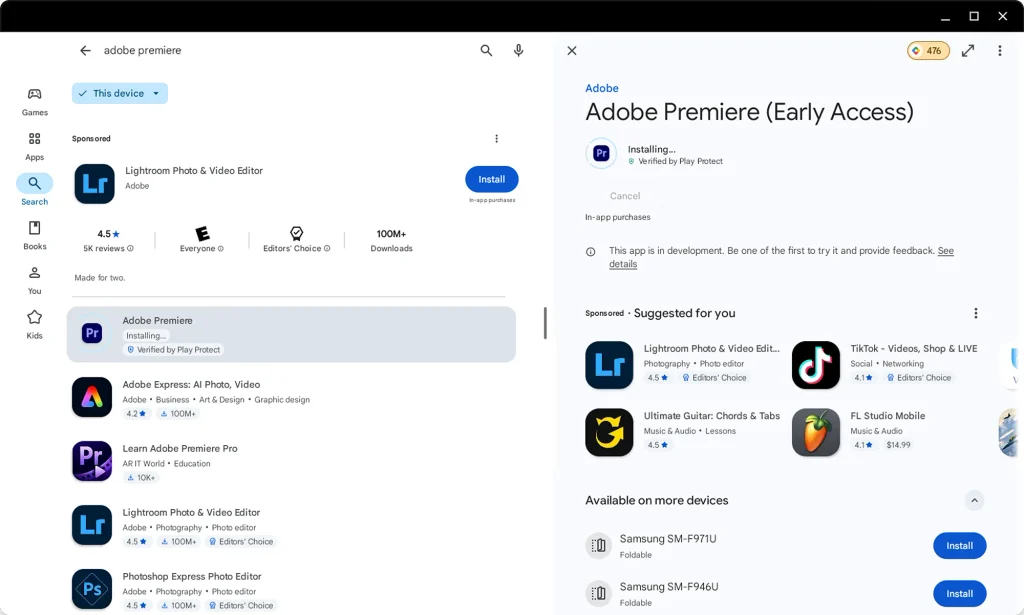The height and width of the screenshot is (615, 1024).
Task: Switch to the Apps tab
Action: (35, 146)
